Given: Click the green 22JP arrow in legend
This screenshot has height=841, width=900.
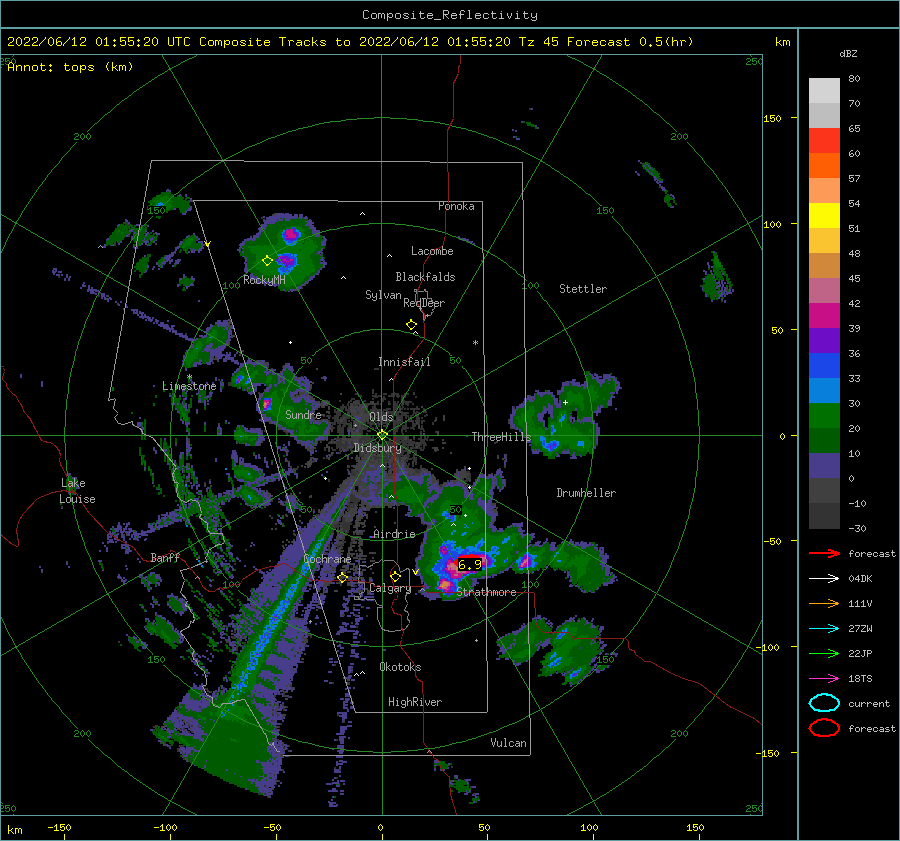Looking at the screenshot, I should click(x=824, y=653).
